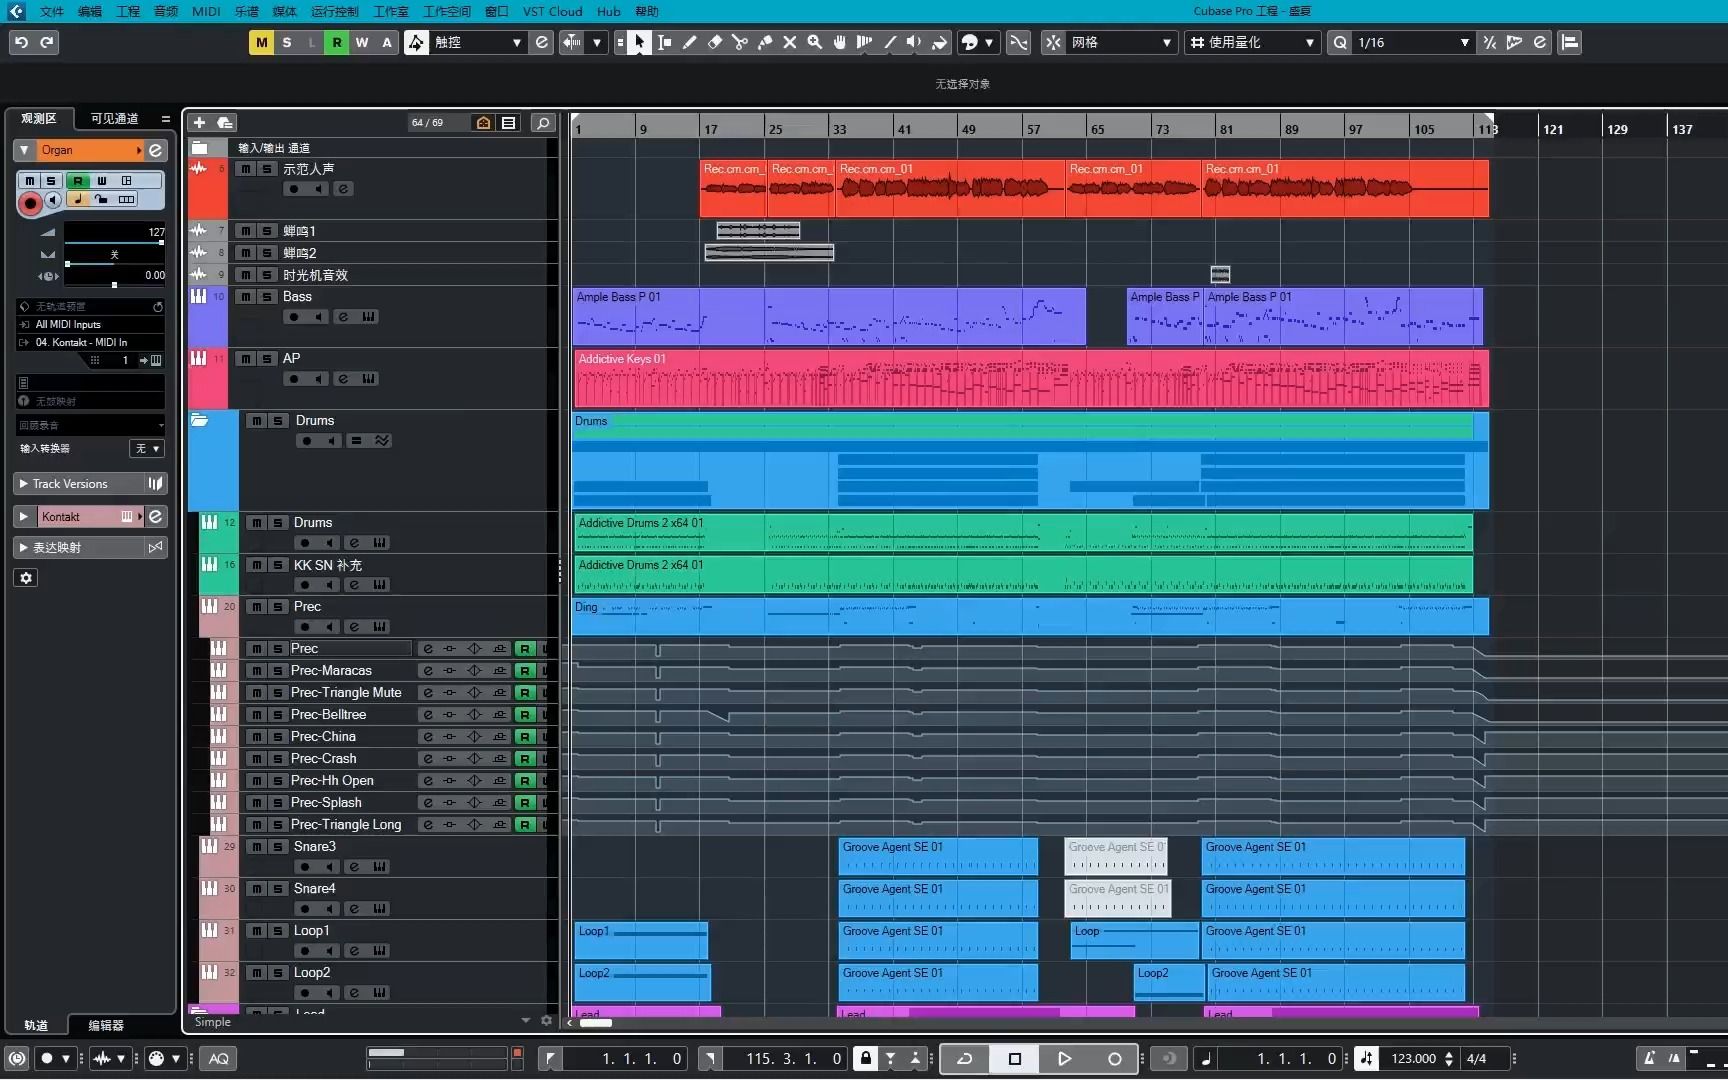Open the automation mode 触控 dropdown
This screenshot has width=1728, height=1080.
(479, 42)
